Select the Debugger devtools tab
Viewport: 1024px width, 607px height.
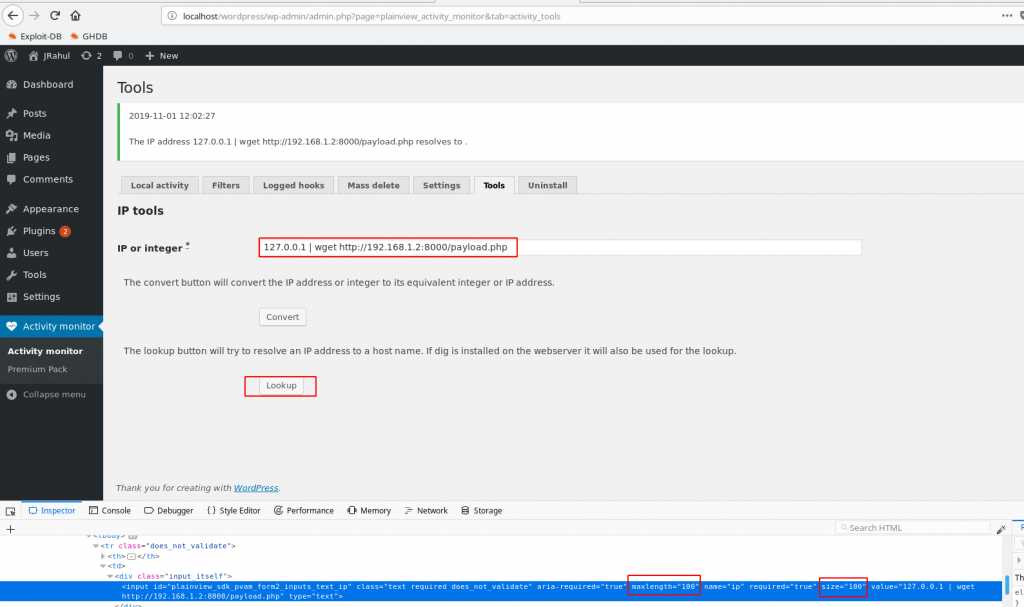168,511
